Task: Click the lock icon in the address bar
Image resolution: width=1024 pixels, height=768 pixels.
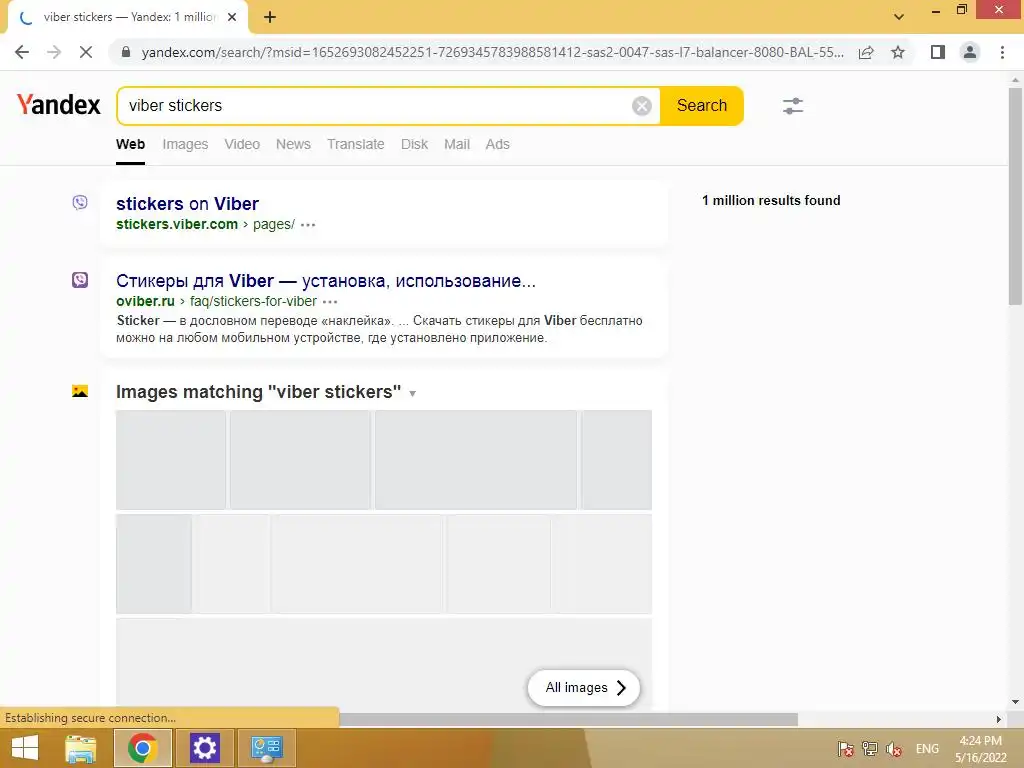Action: click(x=126, y=52)
